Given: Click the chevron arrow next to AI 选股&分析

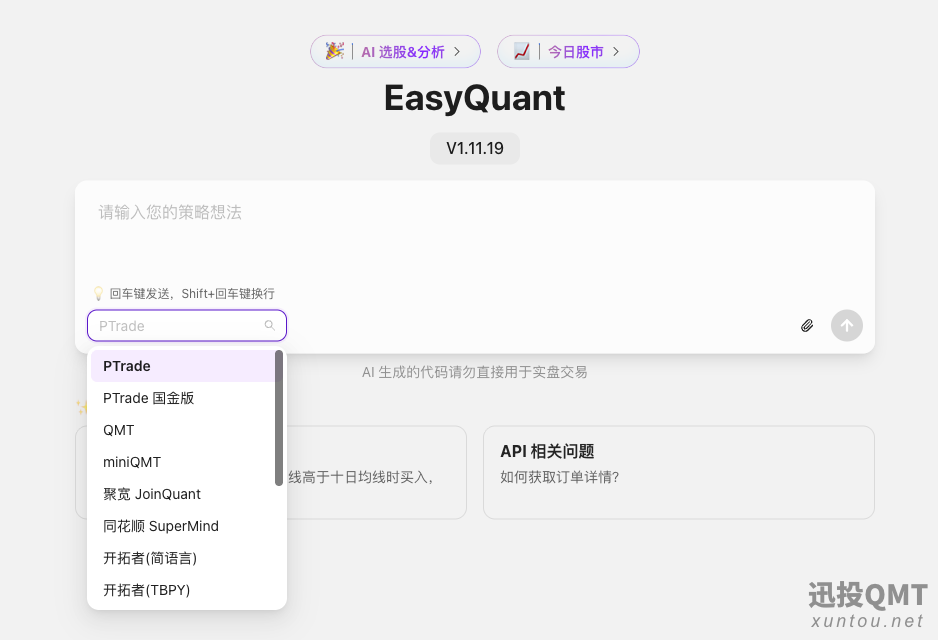Looking at the screenshot, I should (x=457, y=52).
